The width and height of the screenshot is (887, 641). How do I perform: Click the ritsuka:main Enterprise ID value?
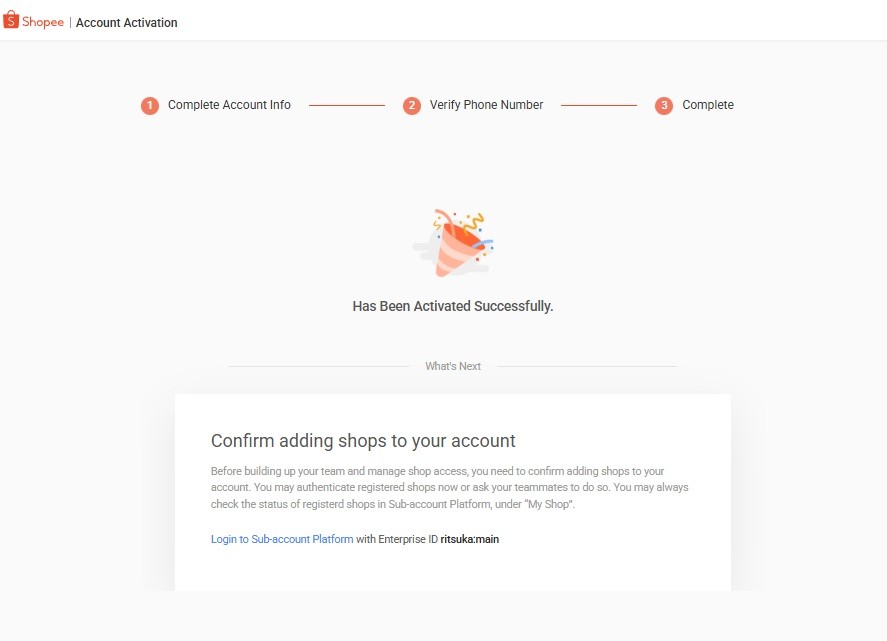coord(470,539)
